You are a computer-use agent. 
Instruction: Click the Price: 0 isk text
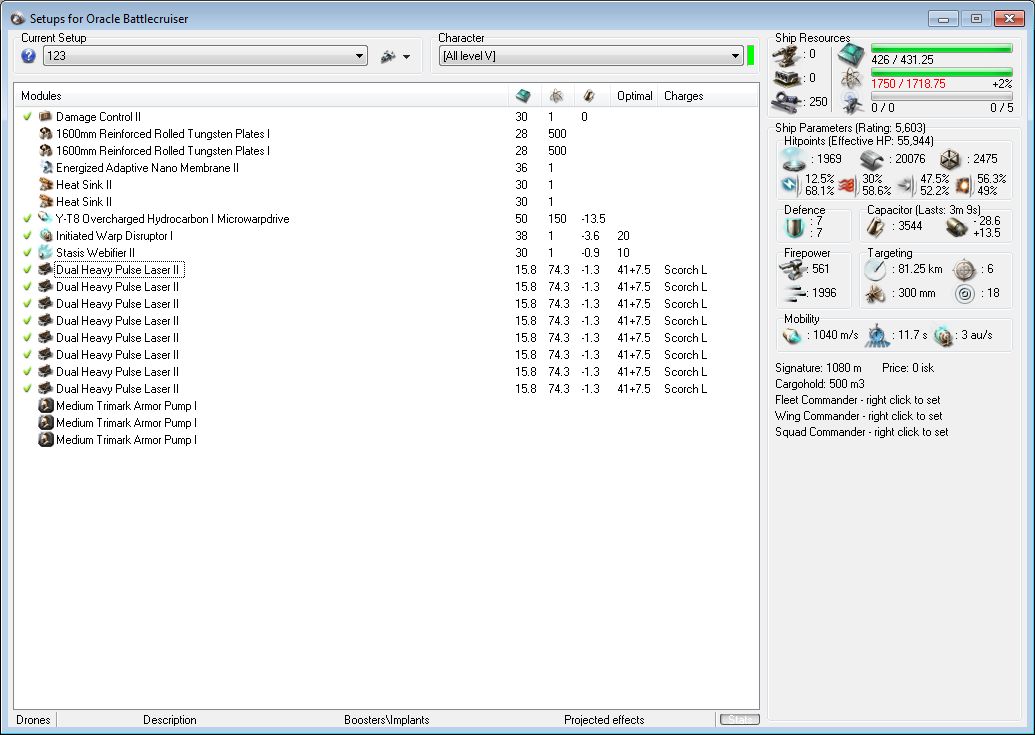pos(908,368)
